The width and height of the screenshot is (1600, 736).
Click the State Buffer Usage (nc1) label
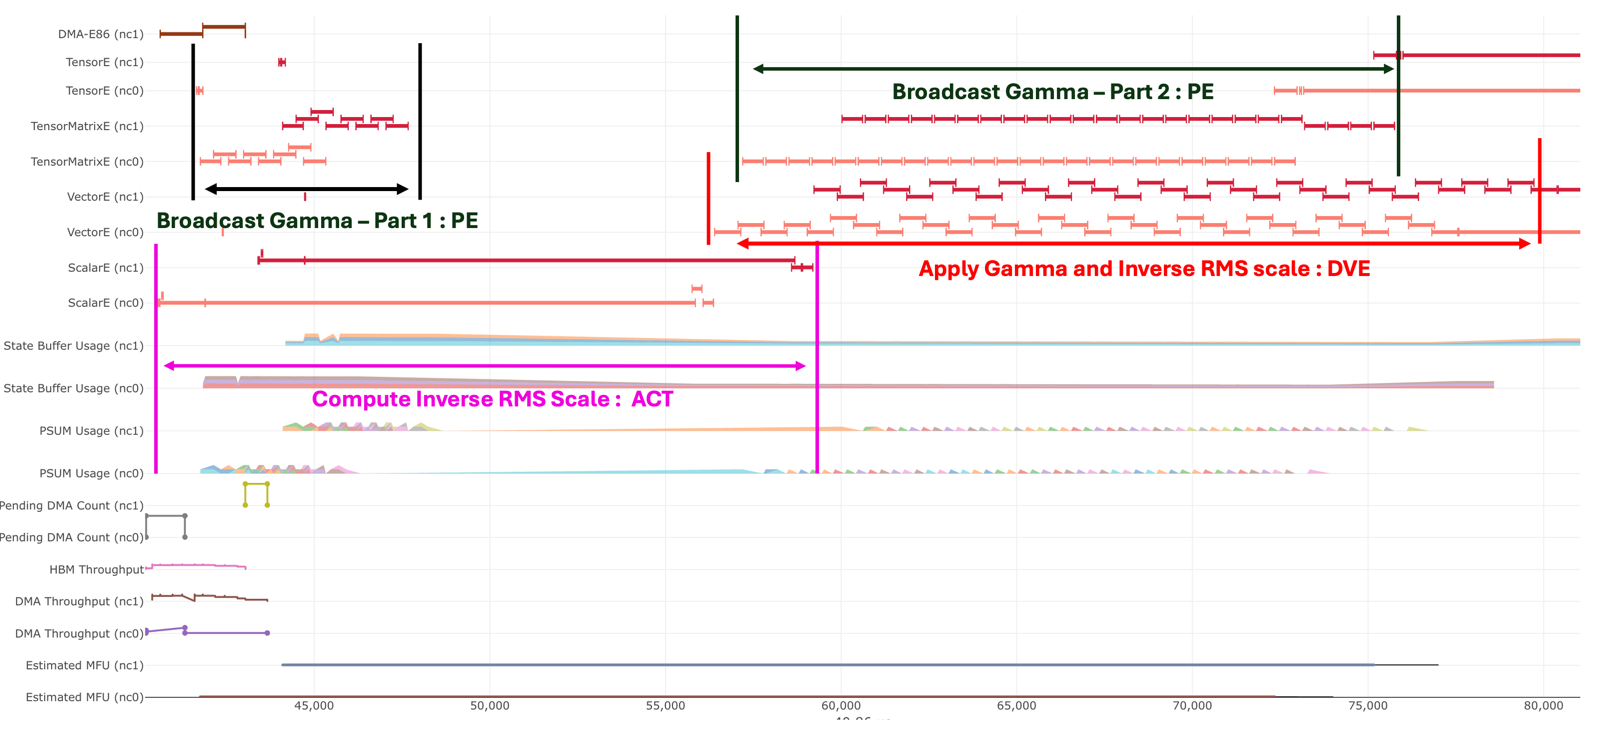pyautogui.click(x=73, y=346)
